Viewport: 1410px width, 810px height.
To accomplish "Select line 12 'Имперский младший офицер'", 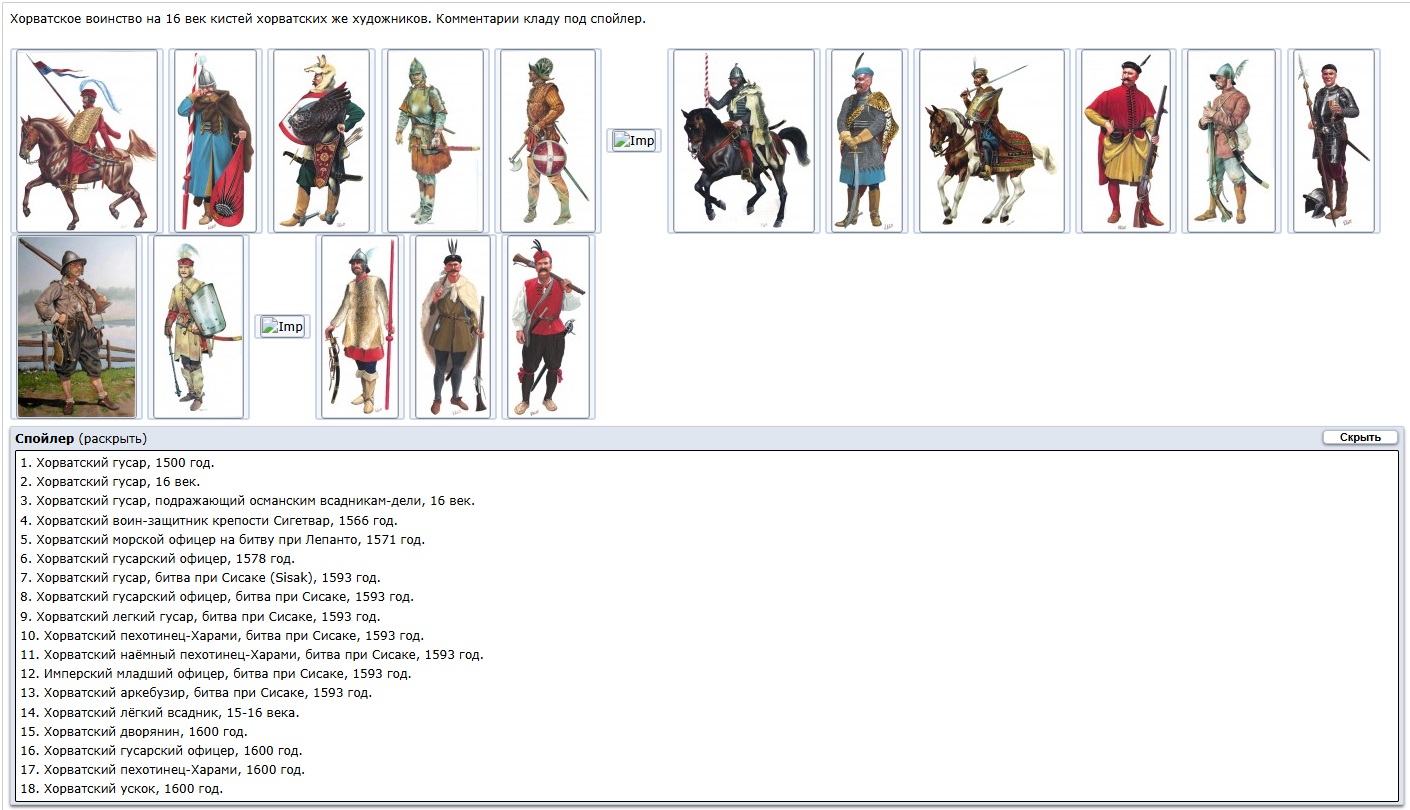I will pos(216,673).
